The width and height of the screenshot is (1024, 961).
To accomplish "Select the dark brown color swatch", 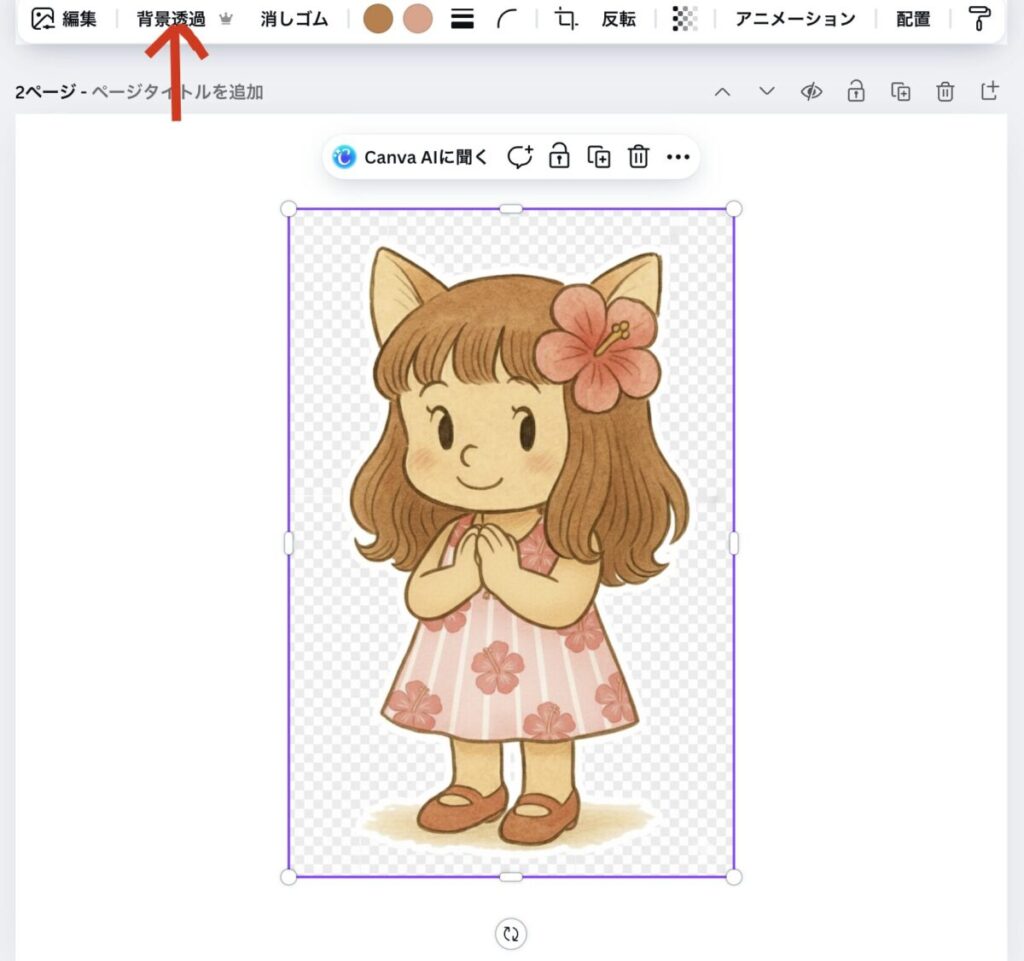I will (378, 19).
